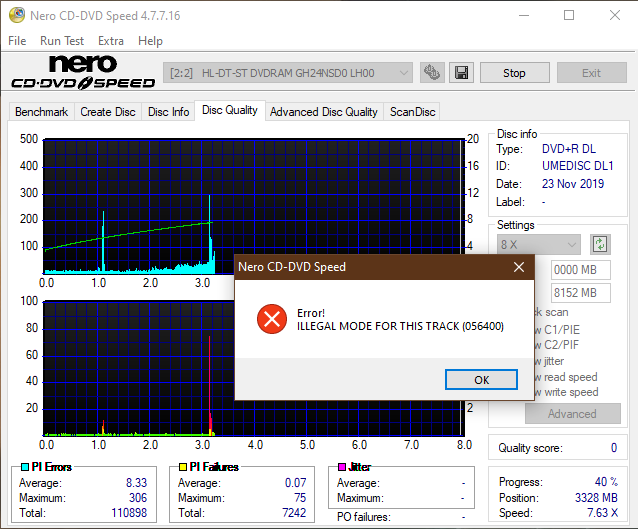Toggle the quick scan option
638x529 pixels.
(x=552, y=313)
